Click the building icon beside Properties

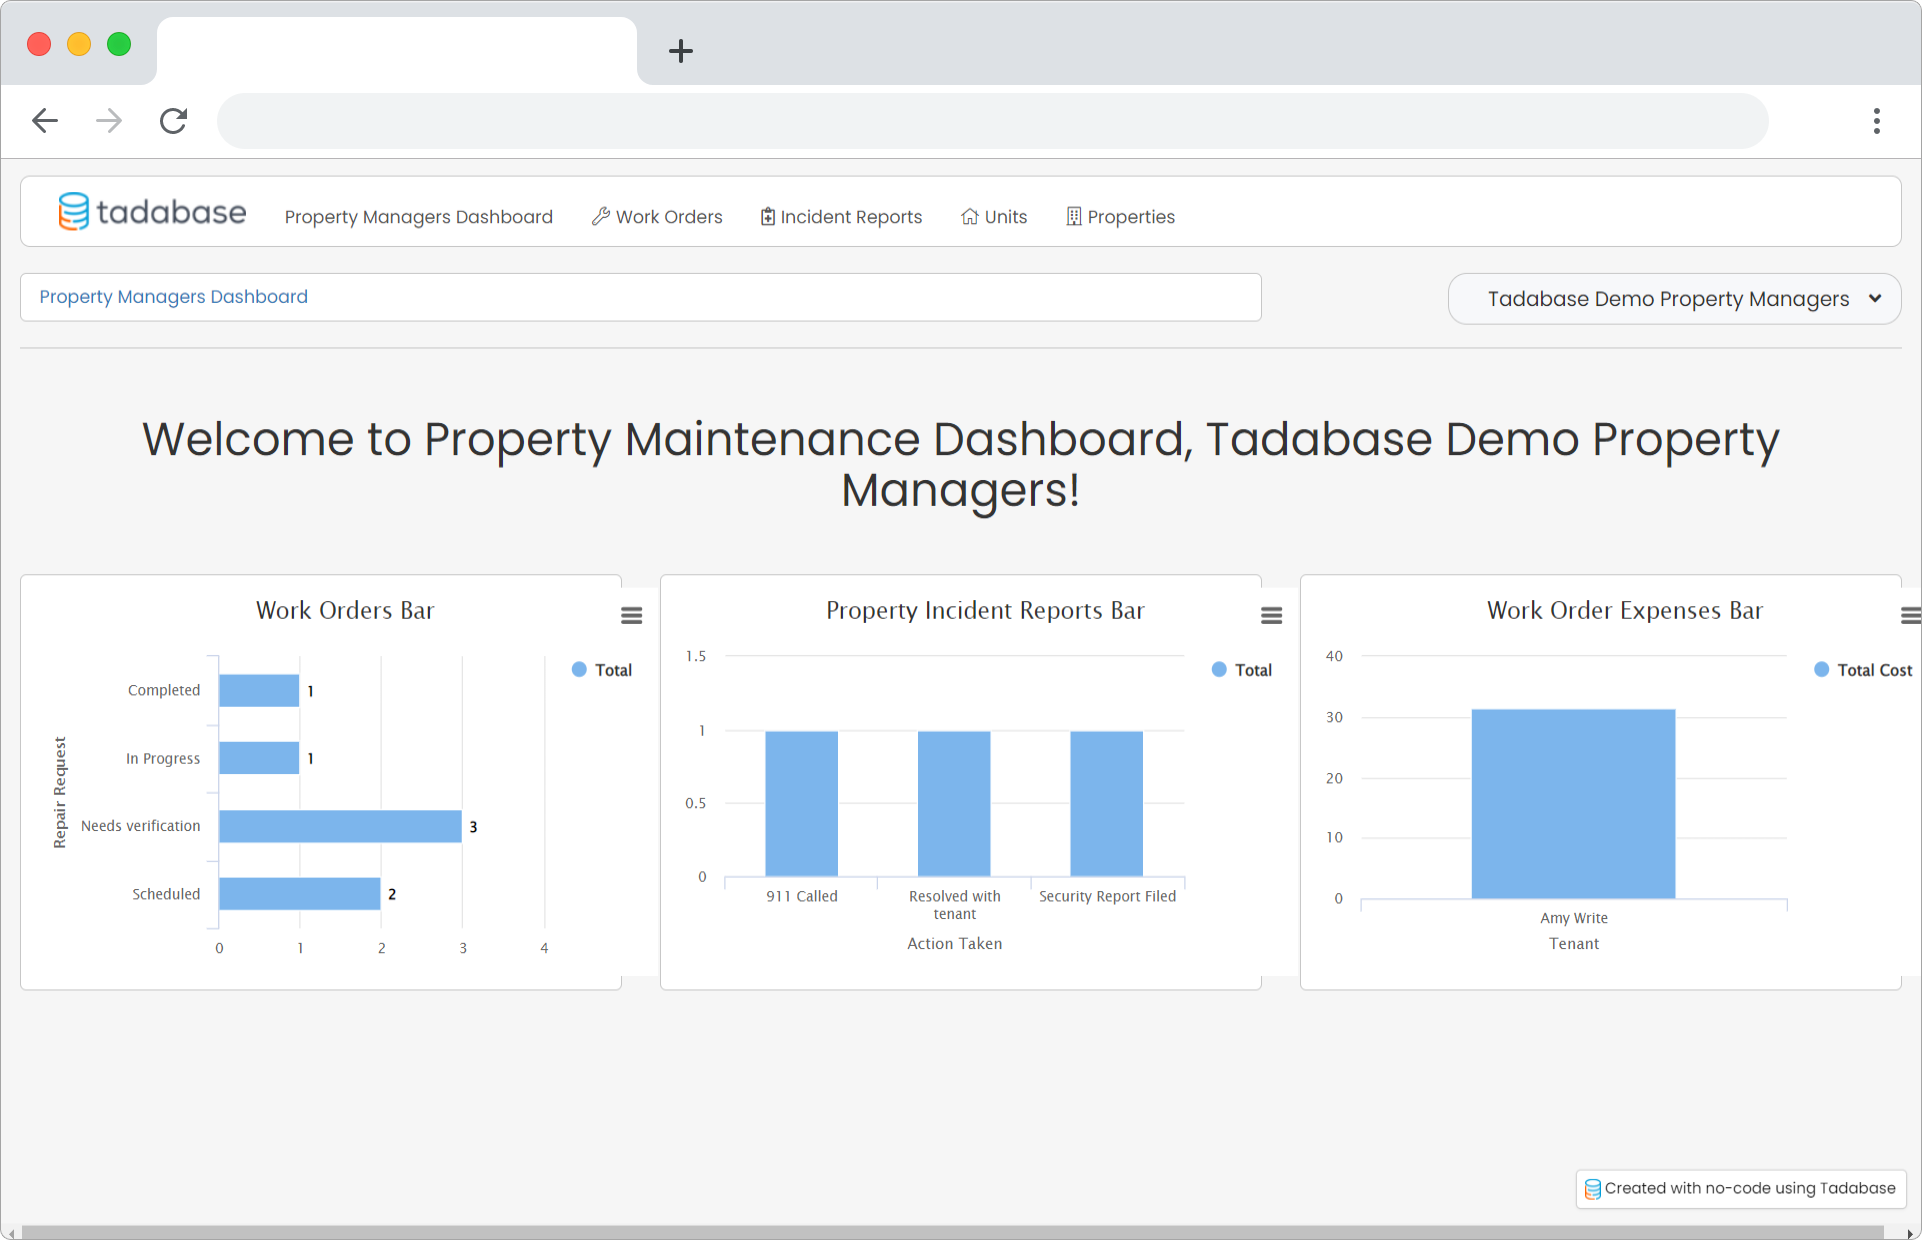[x=1074, y=216]
